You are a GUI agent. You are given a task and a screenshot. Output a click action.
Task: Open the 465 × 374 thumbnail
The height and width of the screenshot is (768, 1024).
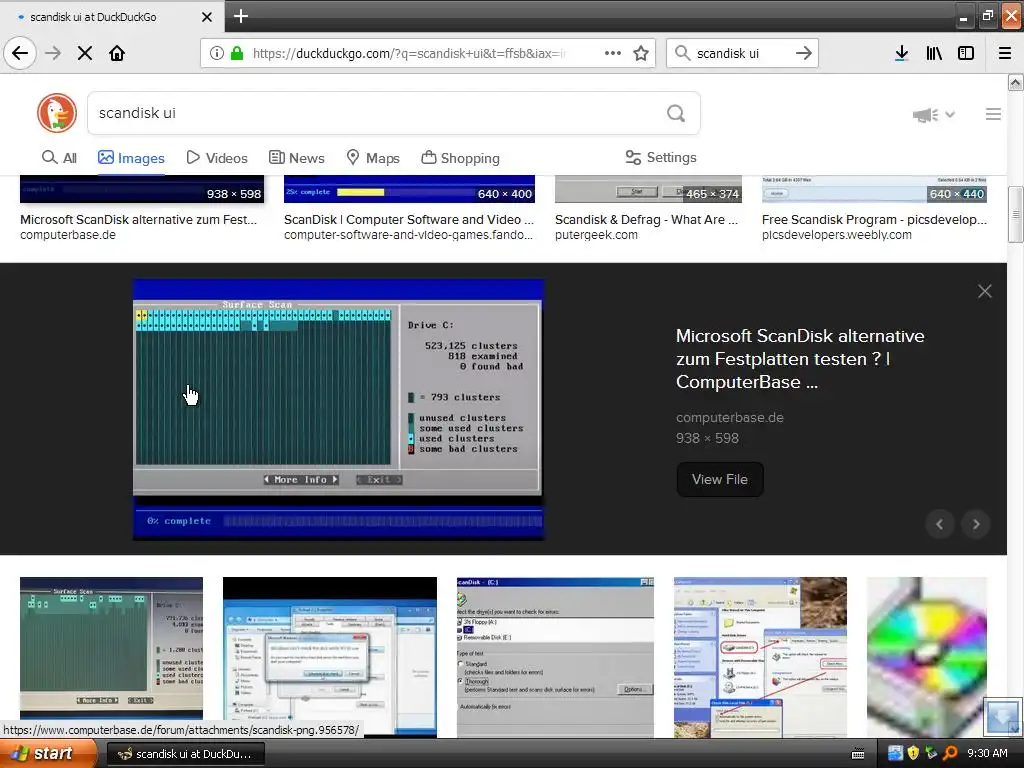648,189
